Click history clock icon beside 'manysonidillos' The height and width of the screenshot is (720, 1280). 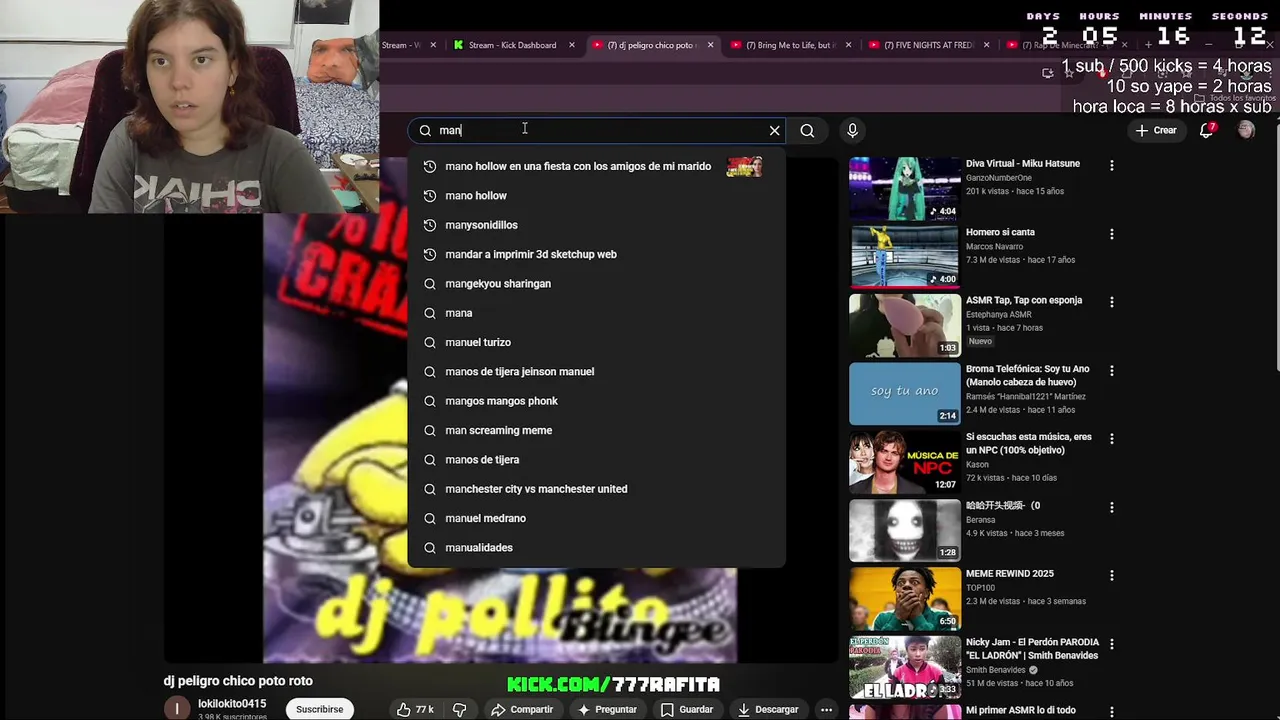pyautogui.click(x=430, y=225)
